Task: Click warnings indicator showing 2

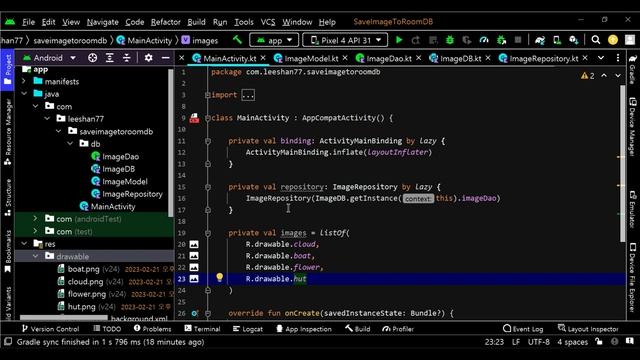Action: pyautogui.click(x=588, y=76)
